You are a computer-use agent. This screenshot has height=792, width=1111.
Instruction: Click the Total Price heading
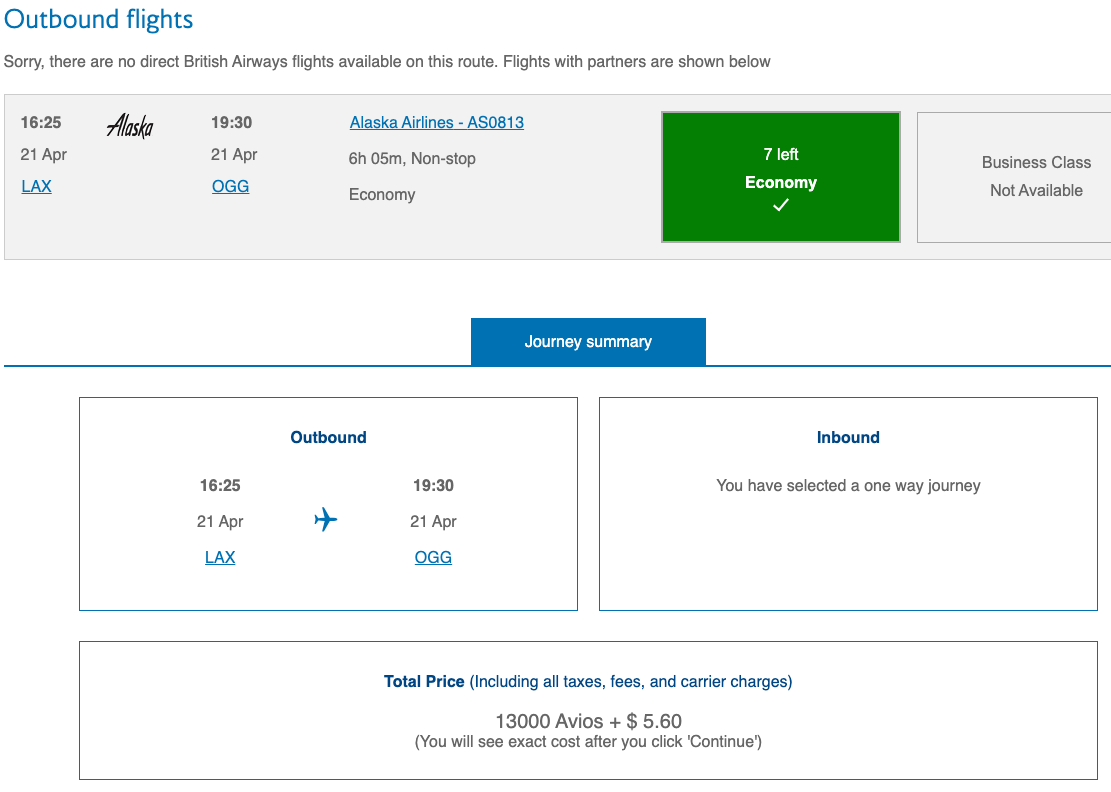[x=424, y=681]
